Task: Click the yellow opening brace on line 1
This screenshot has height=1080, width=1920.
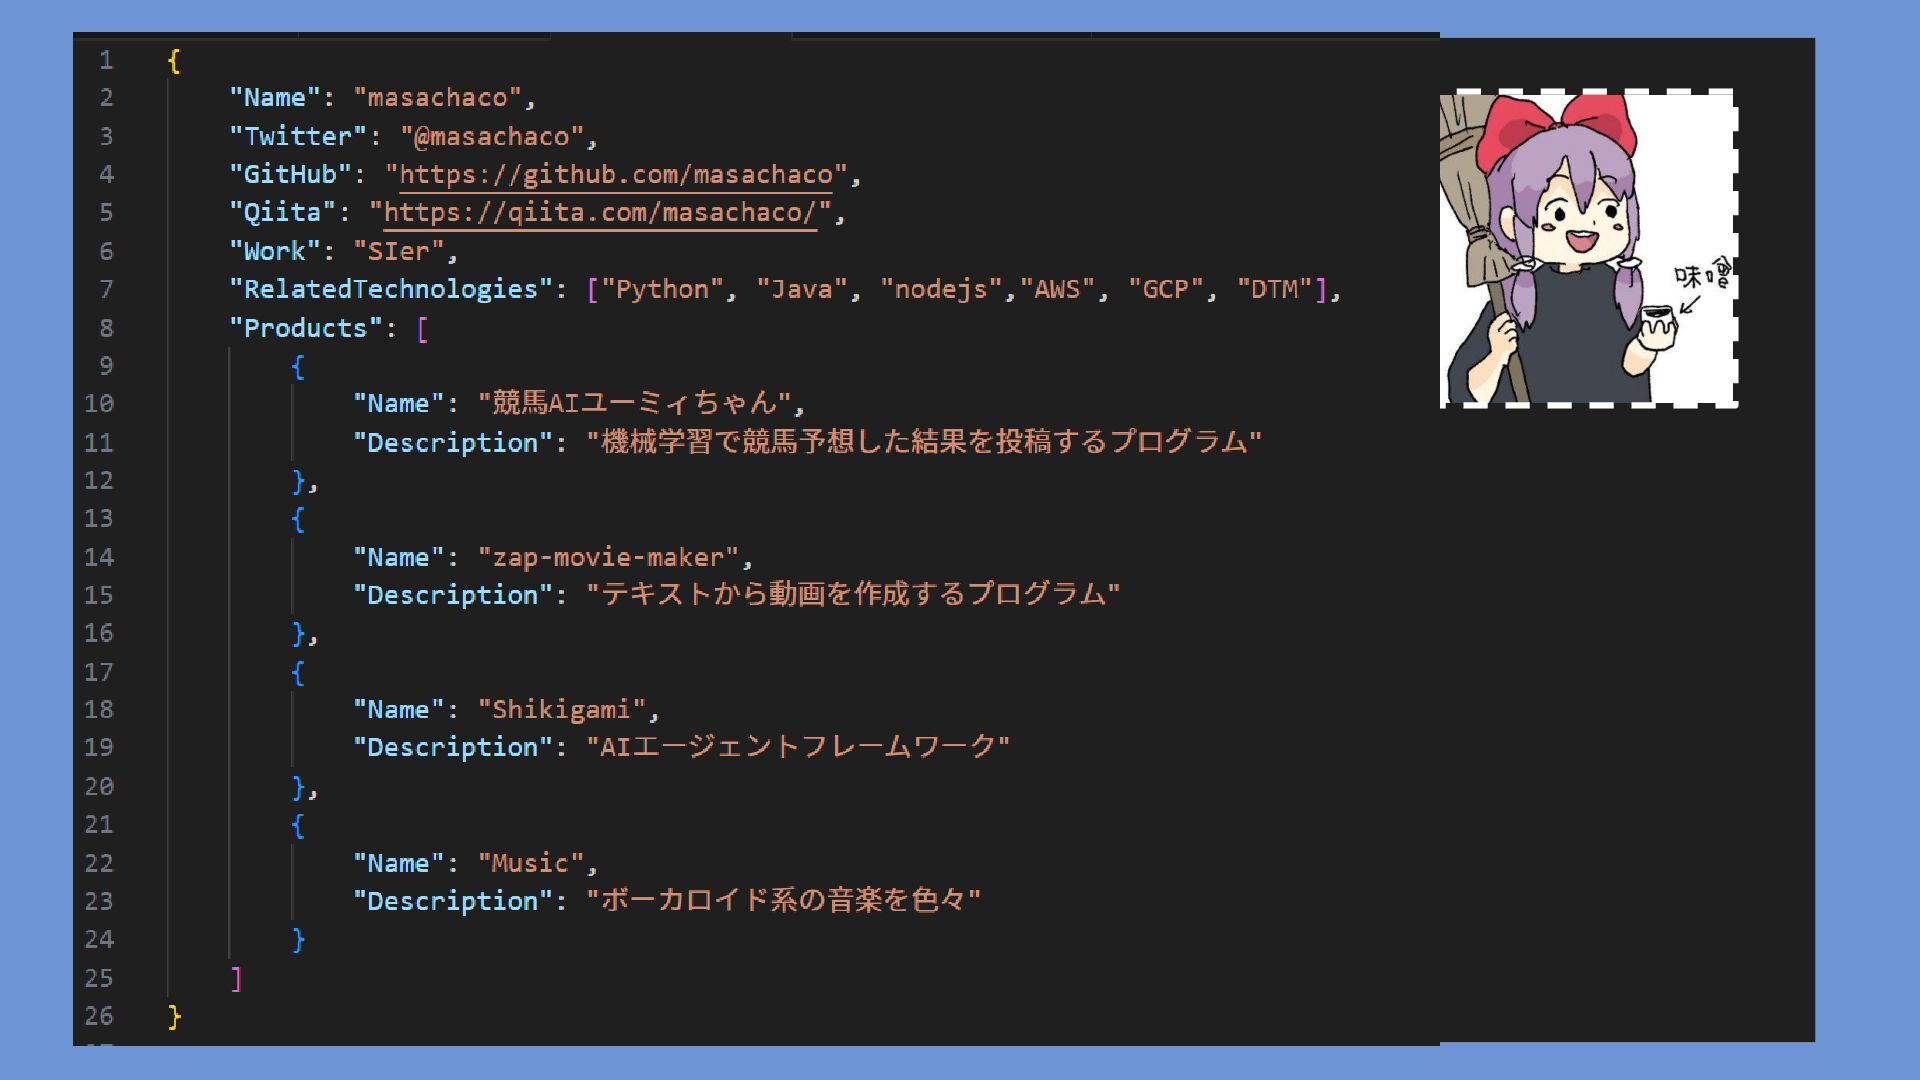Action: click(173, 61)
